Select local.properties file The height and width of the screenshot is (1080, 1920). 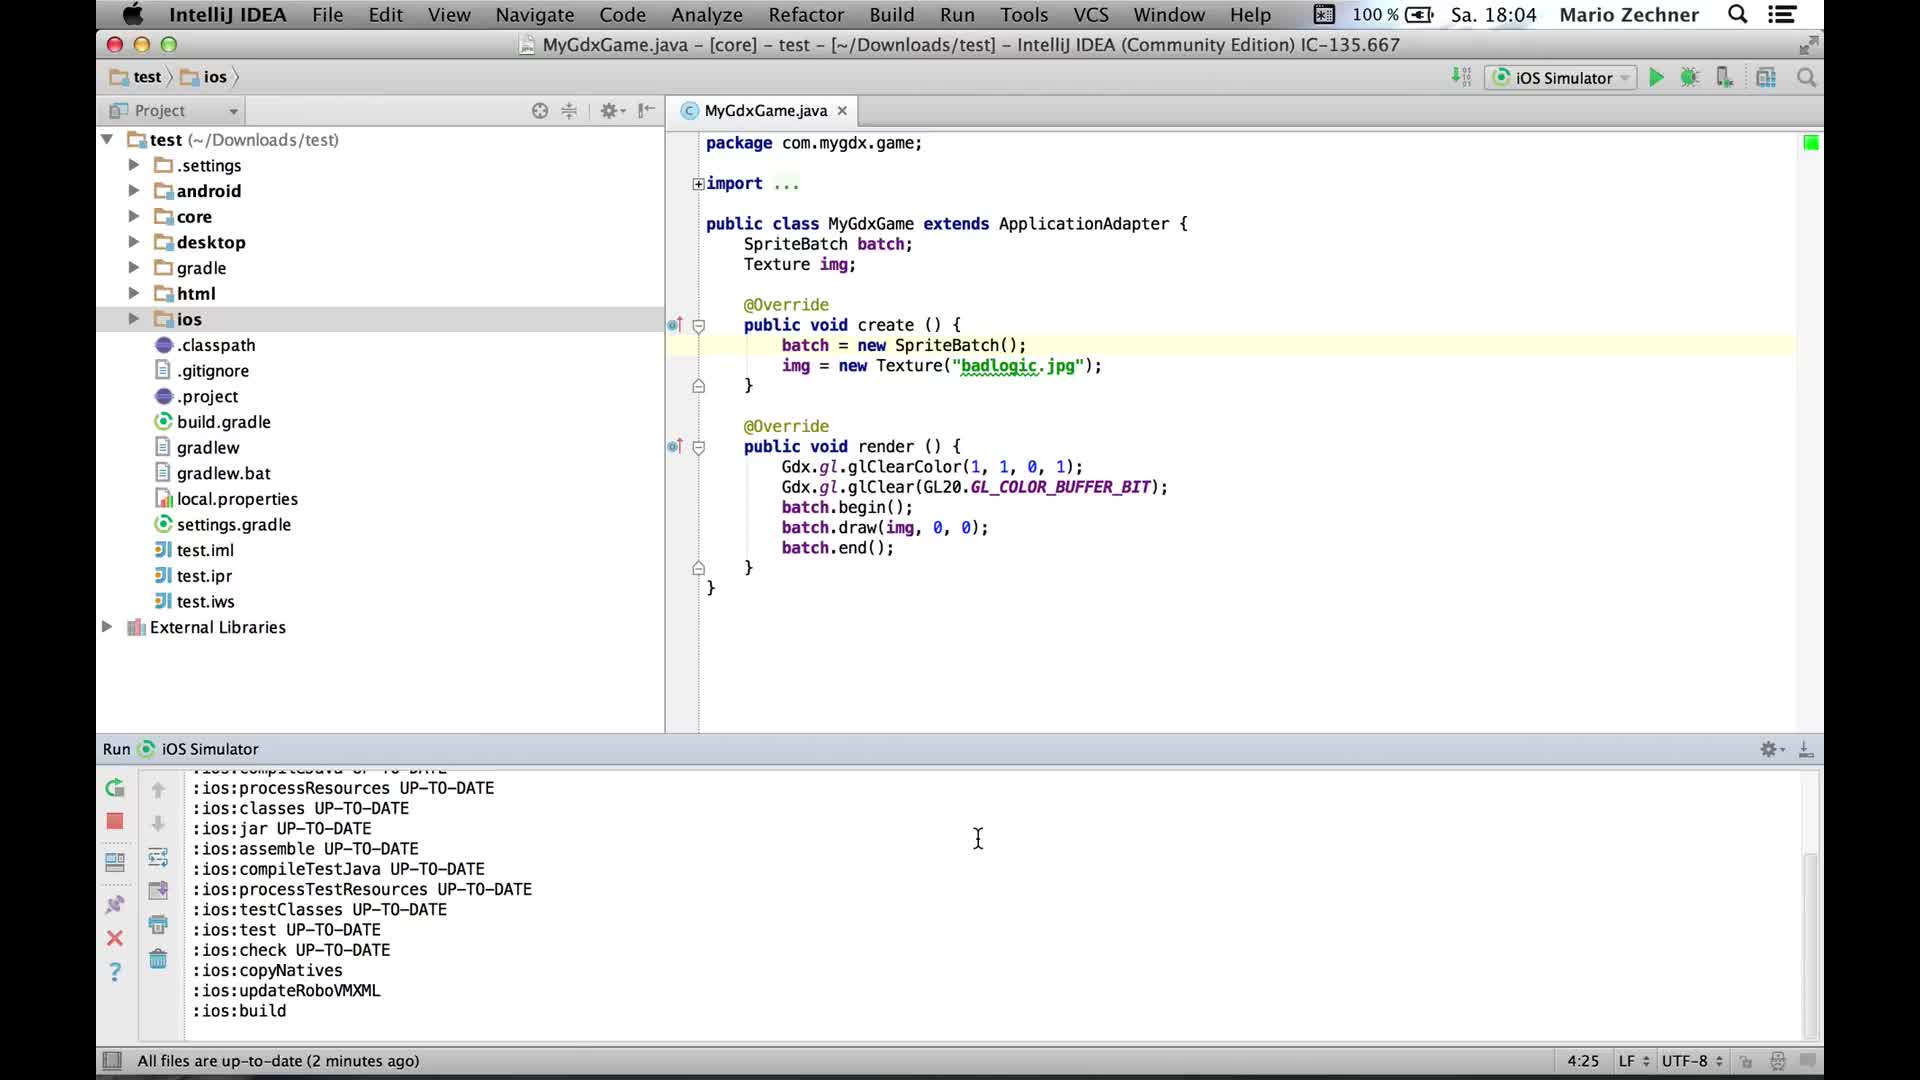pos(237,499)
